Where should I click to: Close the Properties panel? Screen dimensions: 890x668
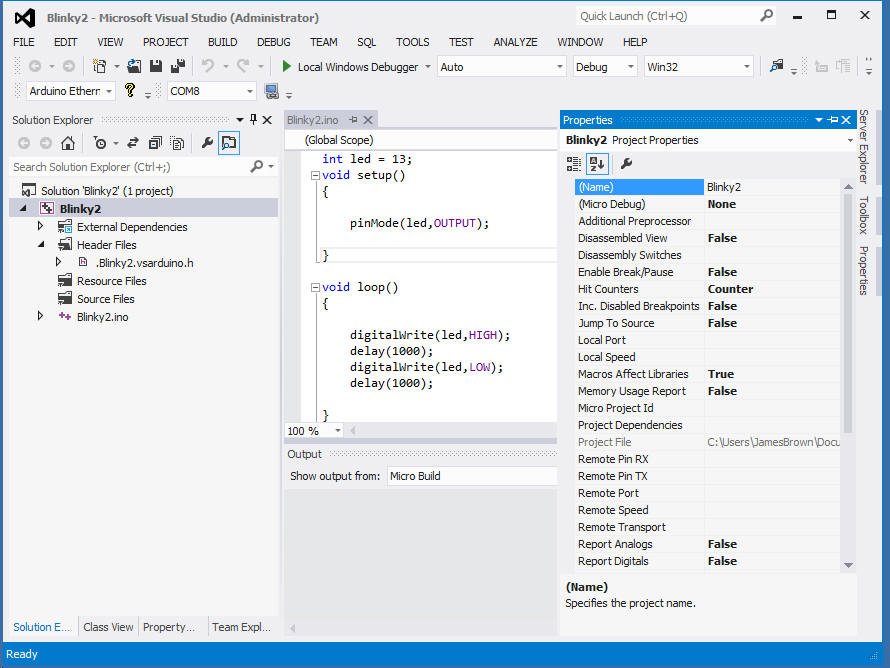(x=846, y=120)
